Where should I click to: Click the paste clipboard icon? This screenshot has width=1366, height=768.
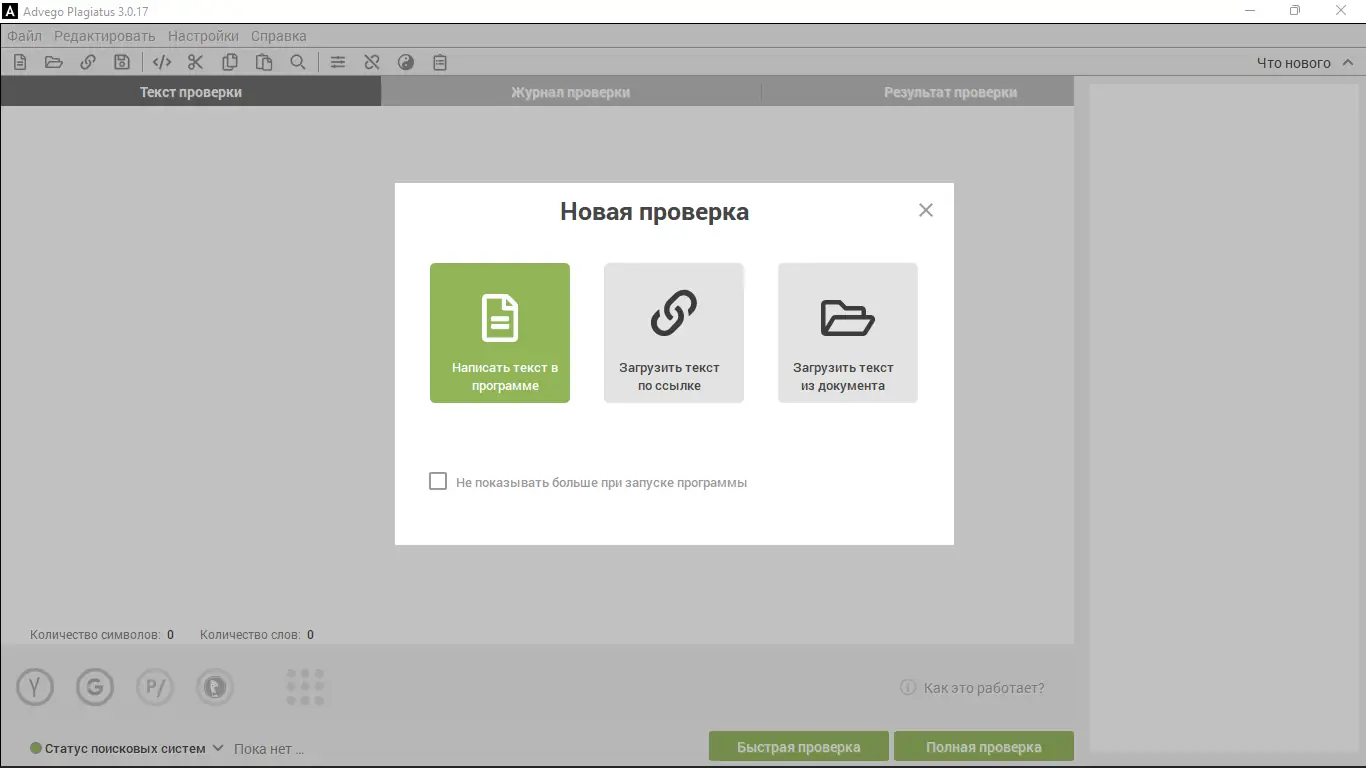(x=264, y=62)
